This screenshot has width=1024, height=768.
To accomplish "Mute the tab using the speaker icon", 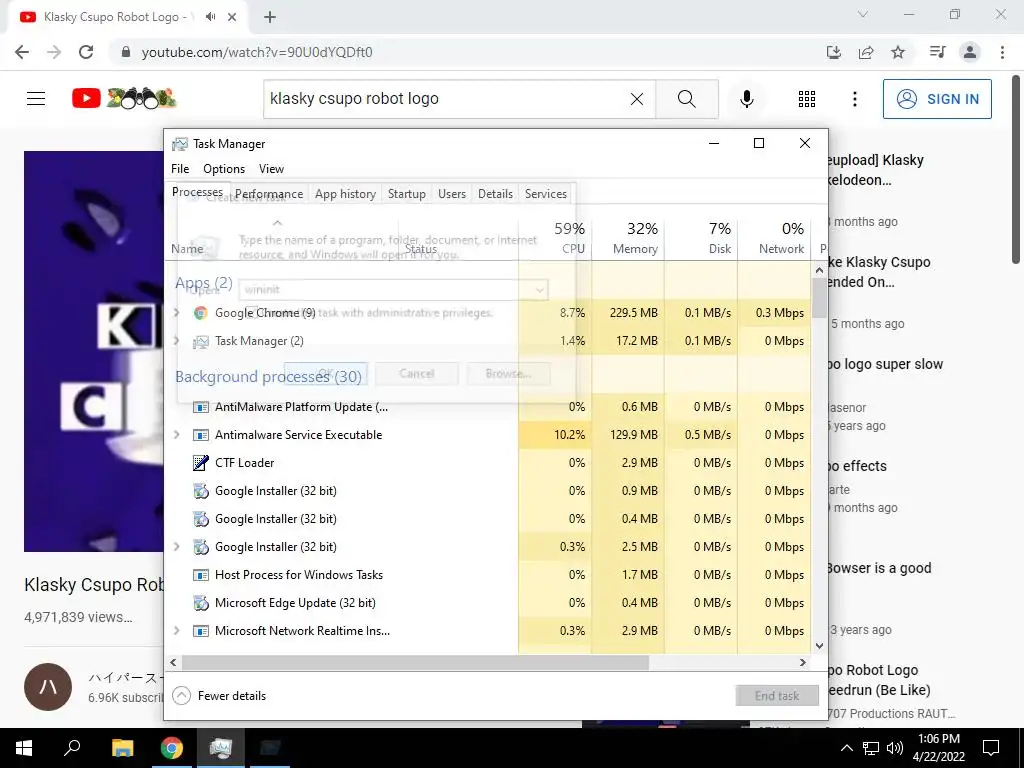I will coord(210,17).
